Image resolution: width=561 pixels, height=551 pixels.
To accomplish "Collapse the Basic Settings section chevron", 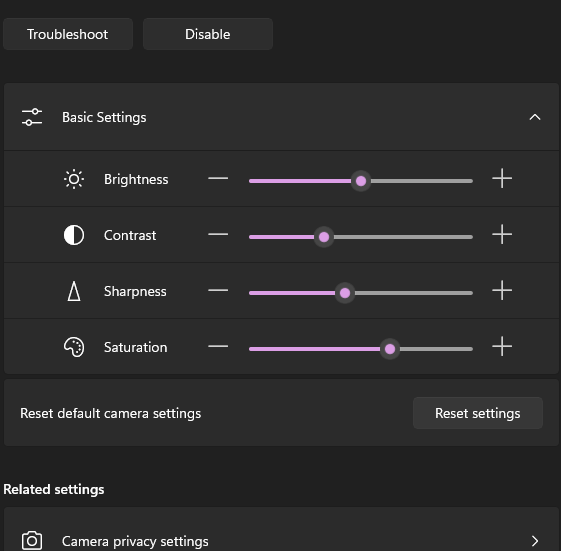I will click(x=535, y=117).
